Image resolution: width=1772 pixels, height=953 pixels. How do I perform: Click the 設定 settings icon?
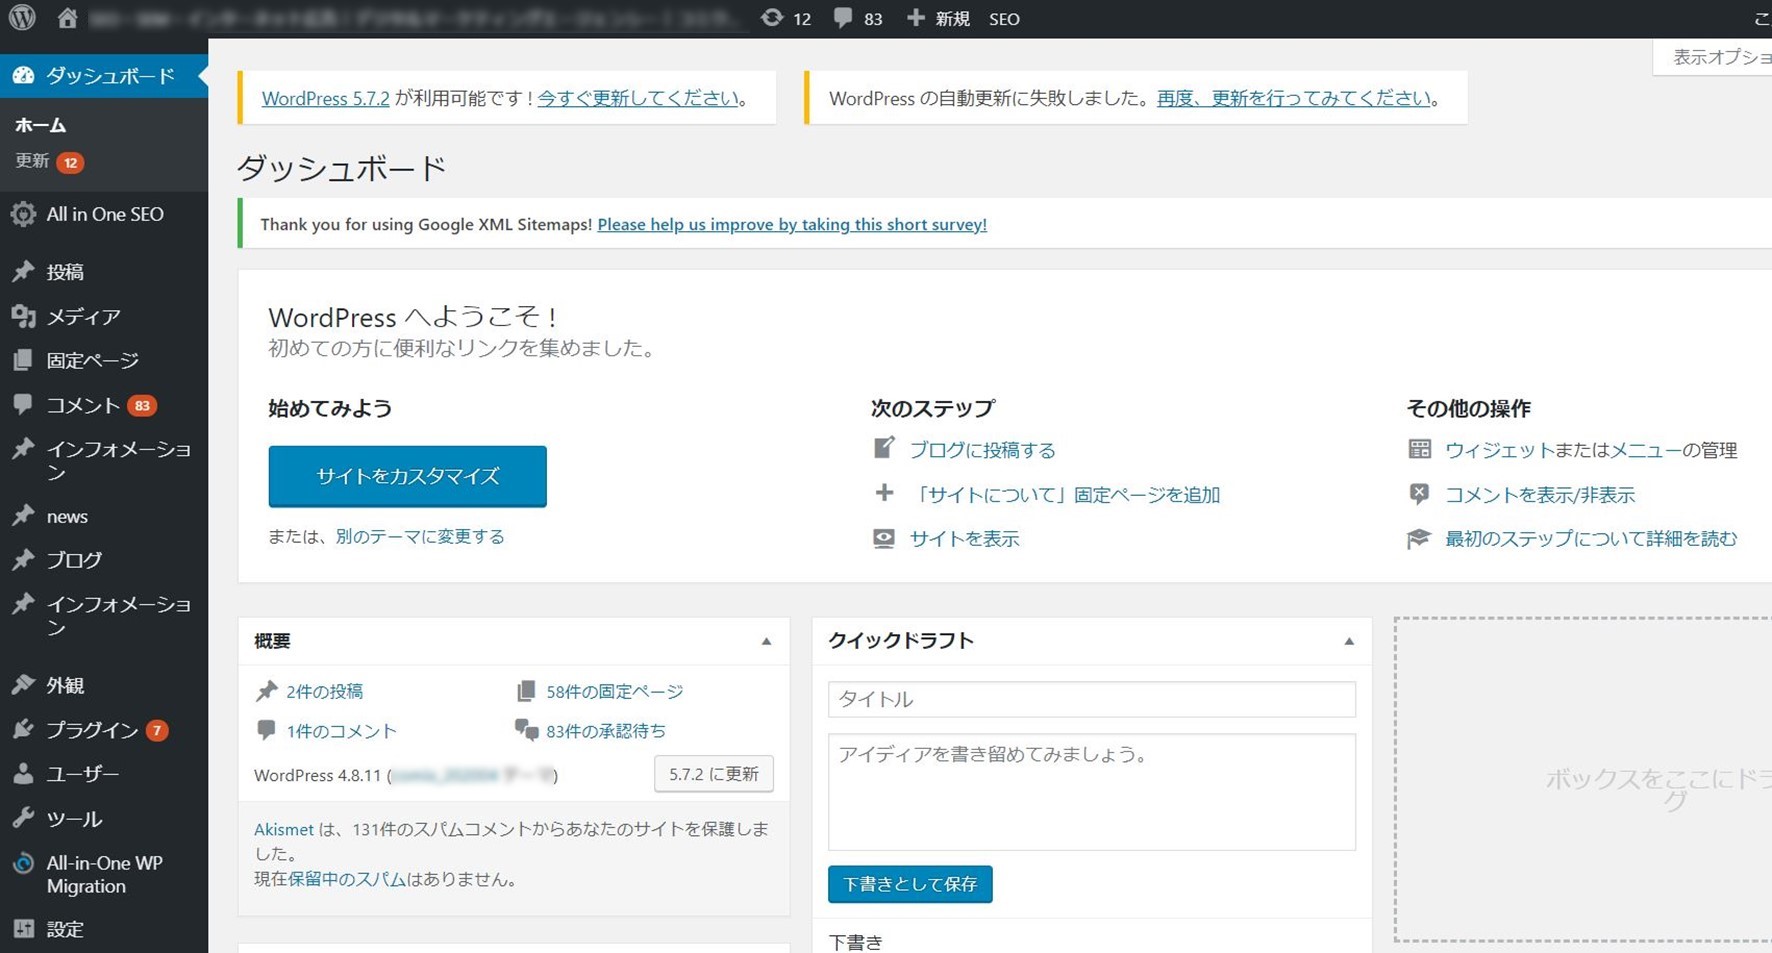click(x=23, y=929)
